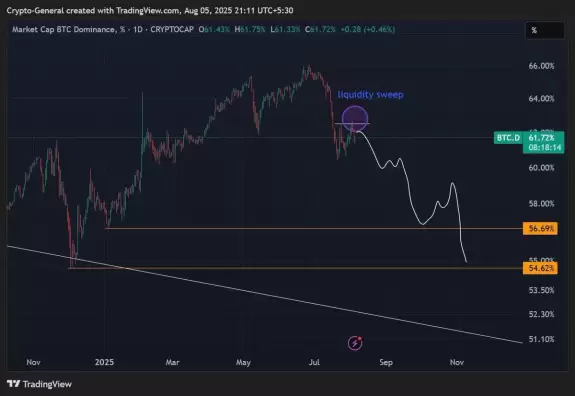
Task: Click the May label on the time axis
Action: coord(243,362)
